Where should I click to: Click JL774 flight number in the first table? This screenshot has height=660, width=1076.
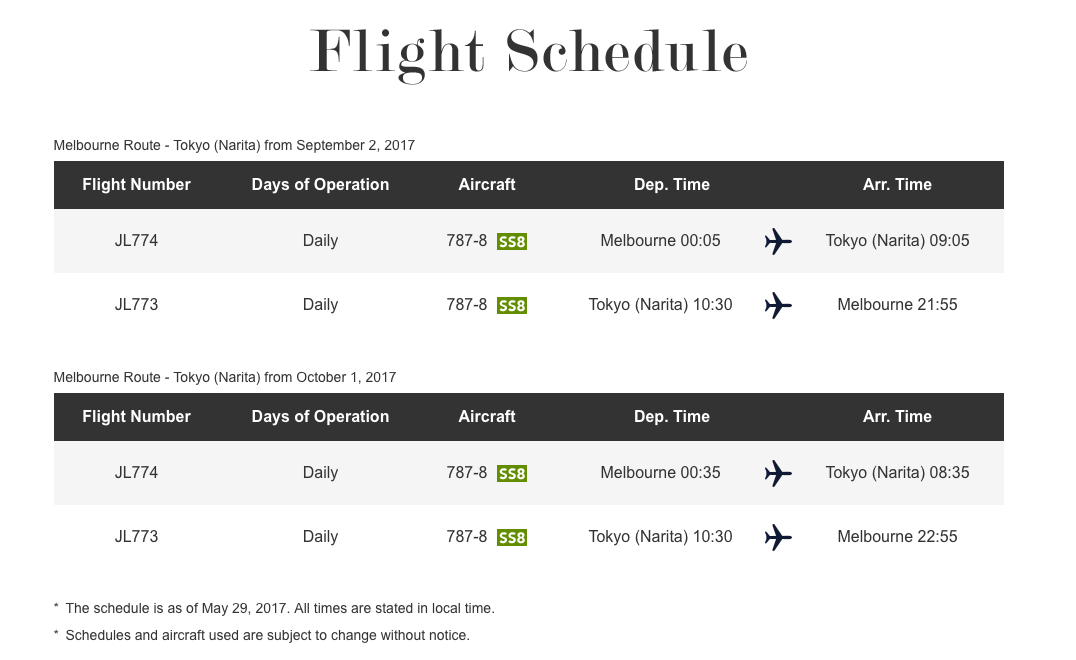coord(137,241)
